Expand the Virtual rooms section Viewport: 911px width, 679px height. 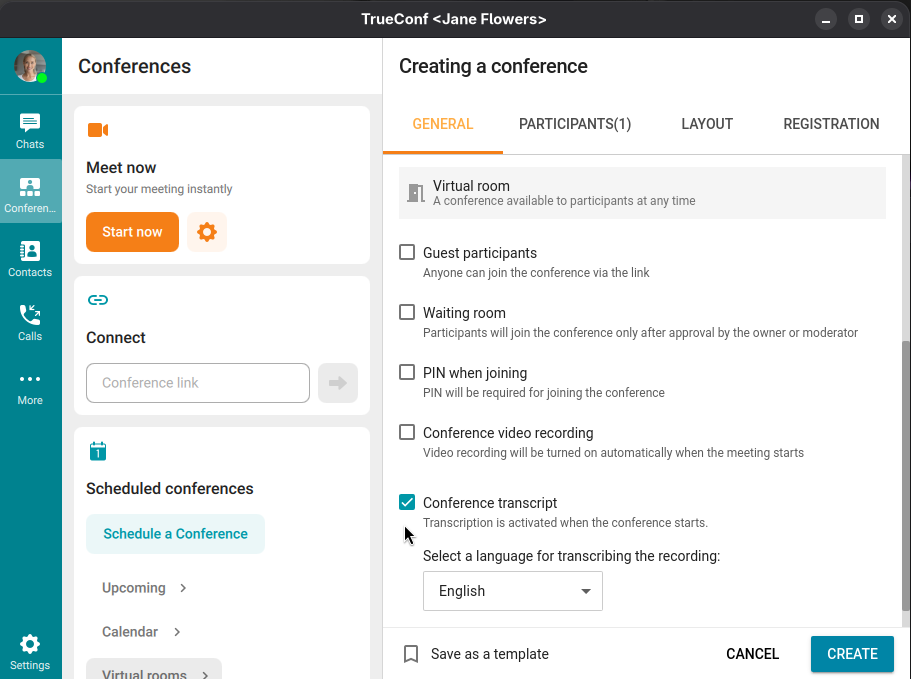pos(154,671)
